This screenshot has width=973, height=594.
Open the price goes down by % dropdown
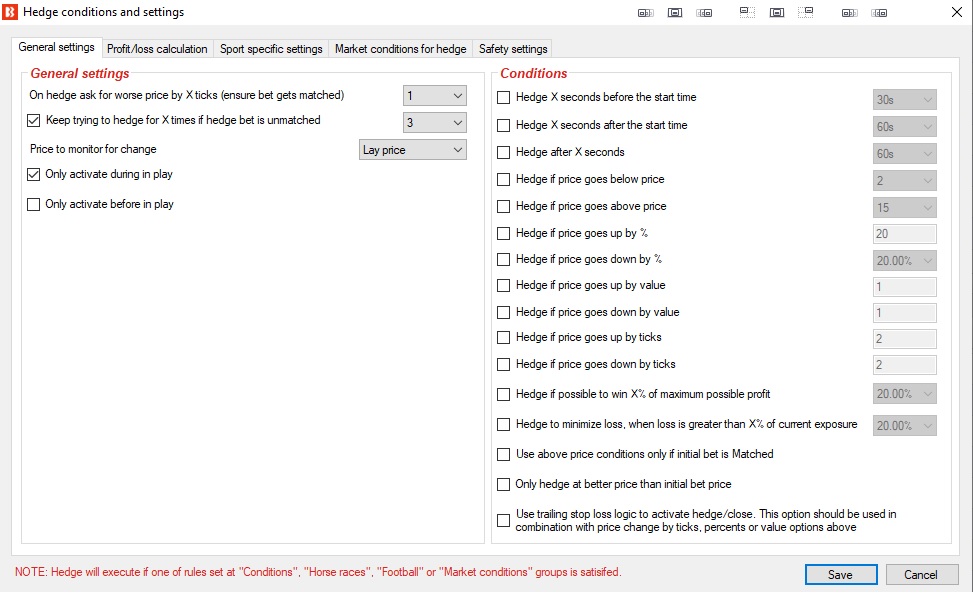(x=905, y=261)
